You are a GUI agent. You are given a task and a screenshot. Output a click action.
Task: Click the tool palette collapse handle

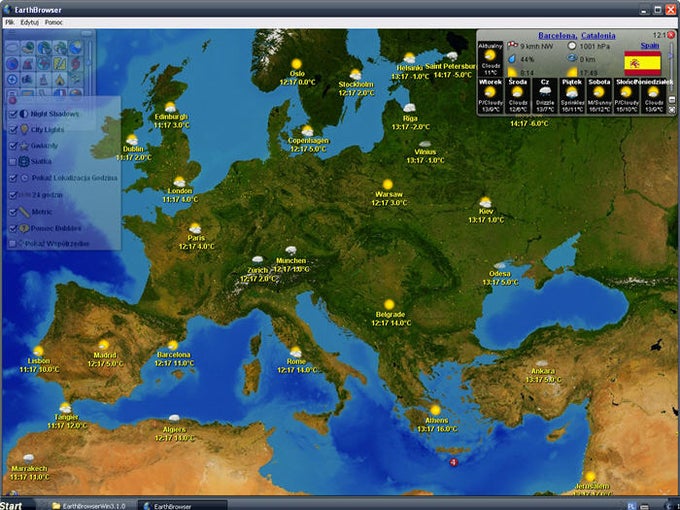pos(86,33)
